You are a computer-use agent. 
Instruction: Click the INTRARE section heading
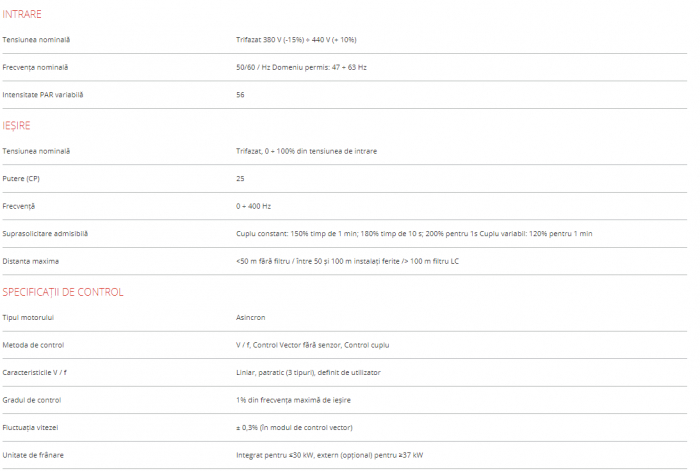pos(22,14)
